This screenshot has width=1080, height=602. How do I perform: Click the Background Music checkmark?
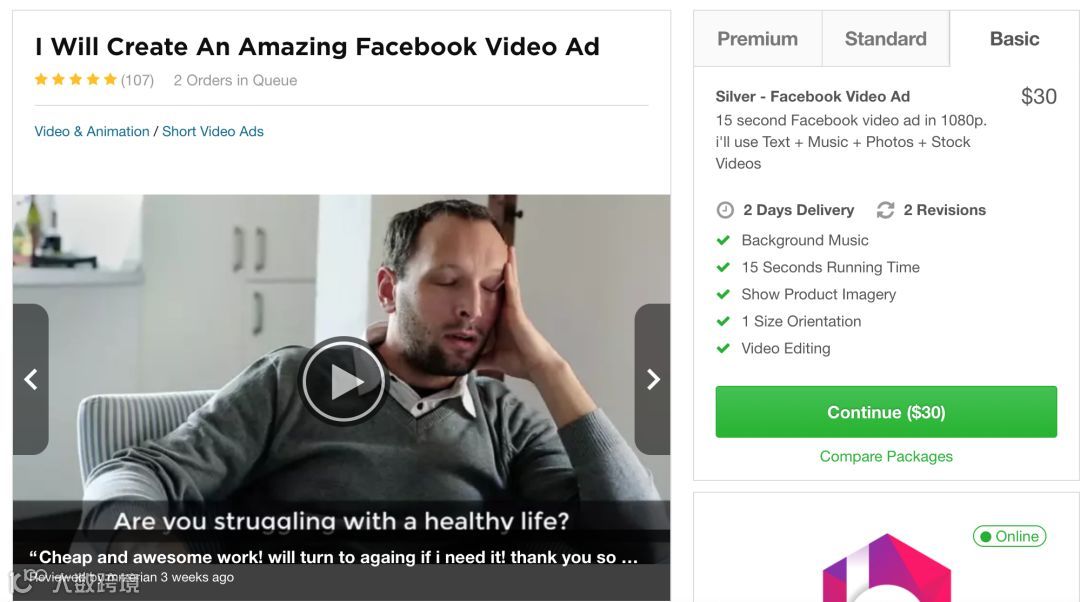[723, 240]
